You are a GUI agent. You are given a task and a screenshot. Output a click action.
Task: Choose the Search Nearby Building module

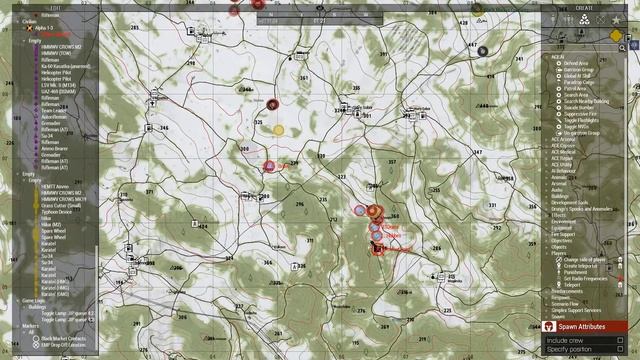pyautogui.click(x=586, y=101)
